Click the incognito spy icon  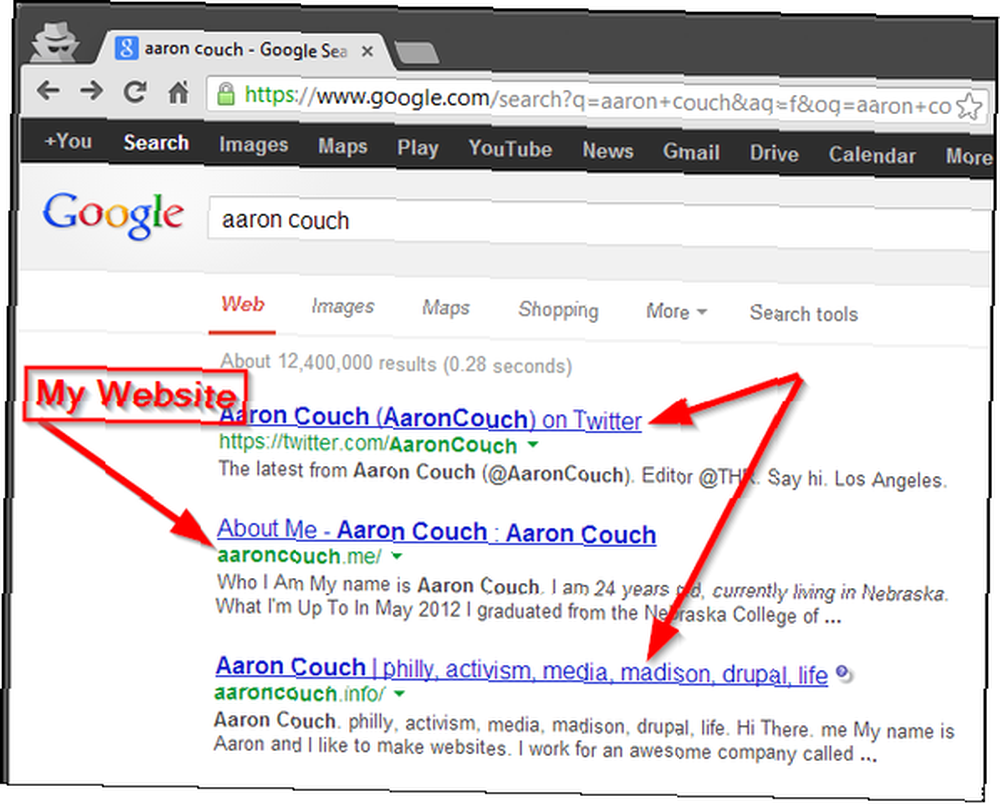55,42
